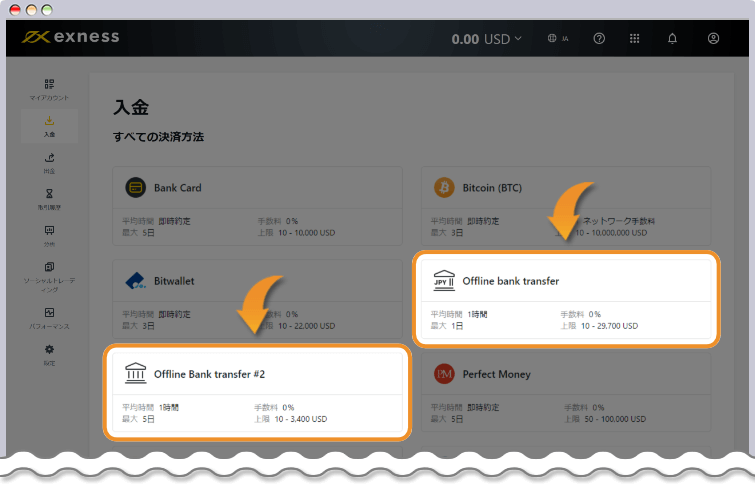Image resolution: width=755 pixels, height=484 pixels.
Task: Select Bitcoin (BTC) payment method
Action: point(566,206)
